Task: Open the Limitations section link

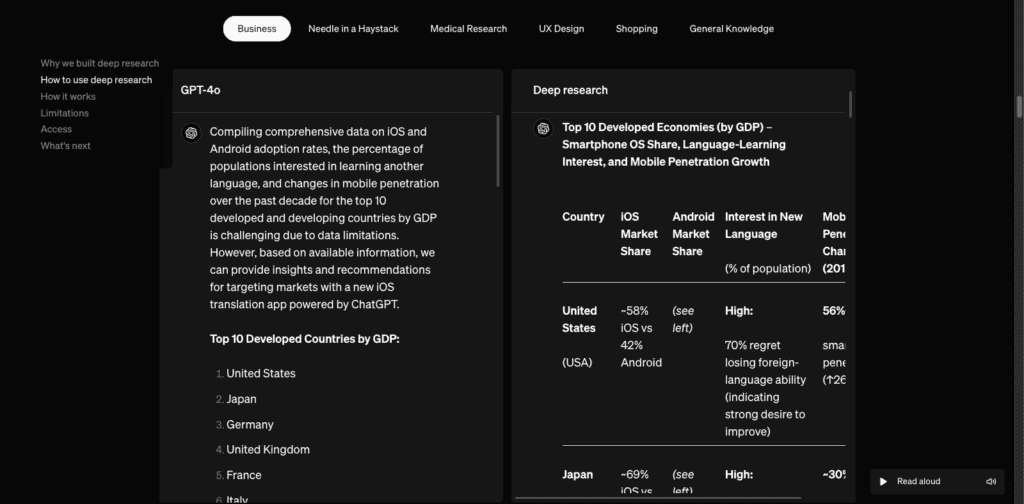Action: coord(64,113)
